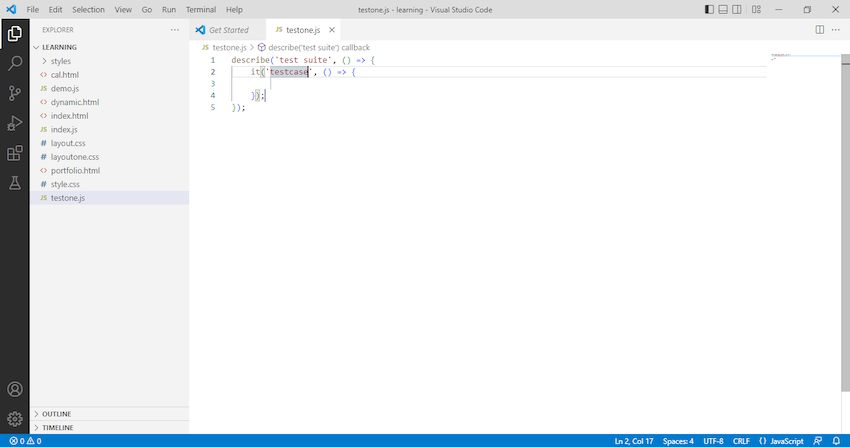Change indentation via Spaces: 4
850x447 pixels.
[678, 441]
